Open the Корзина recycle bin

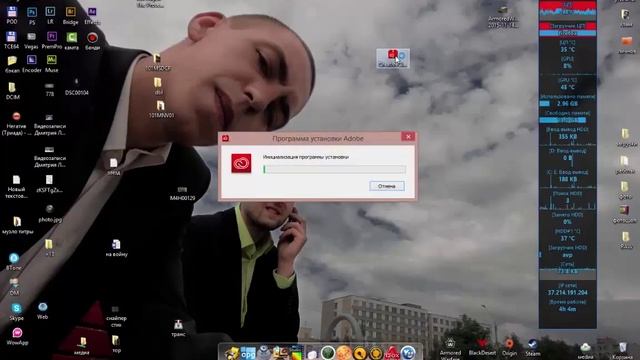click(622, 350)
